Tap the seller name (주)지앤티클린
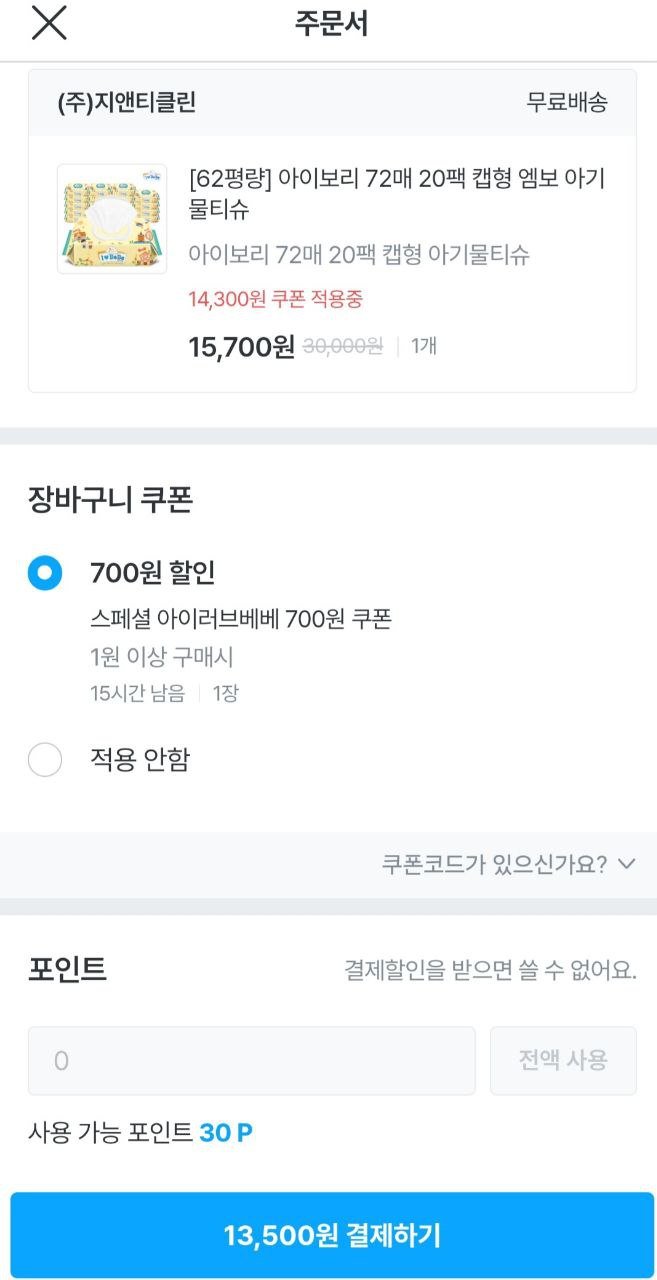 point(127,102)
